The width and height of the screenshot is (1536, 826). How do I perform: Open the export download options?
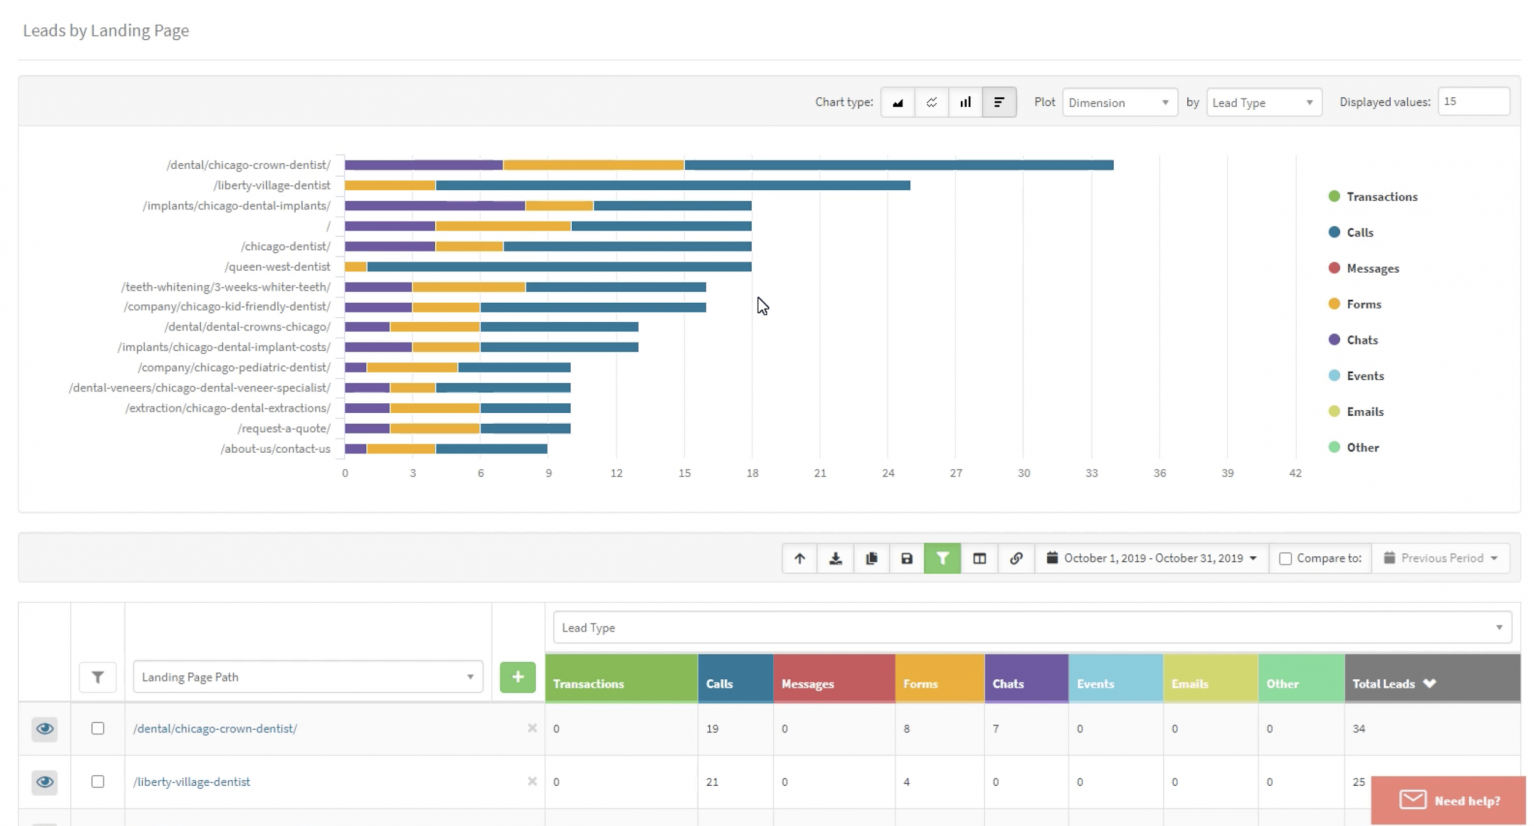click(x=835, y=558)
